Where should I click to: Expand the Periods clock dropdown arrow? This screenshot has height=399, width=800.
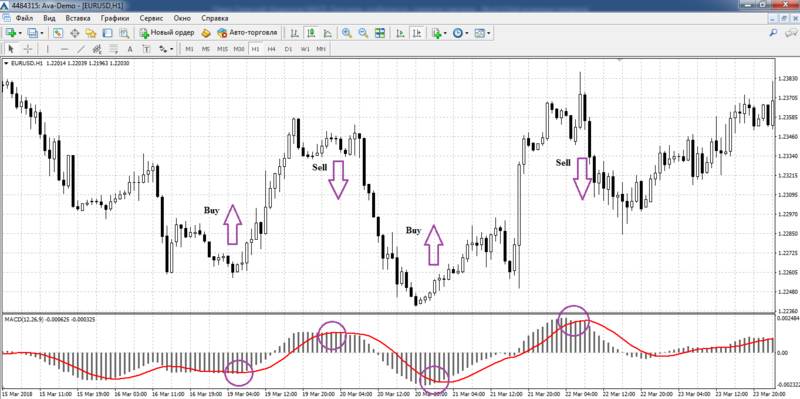(x=467, y=33)
